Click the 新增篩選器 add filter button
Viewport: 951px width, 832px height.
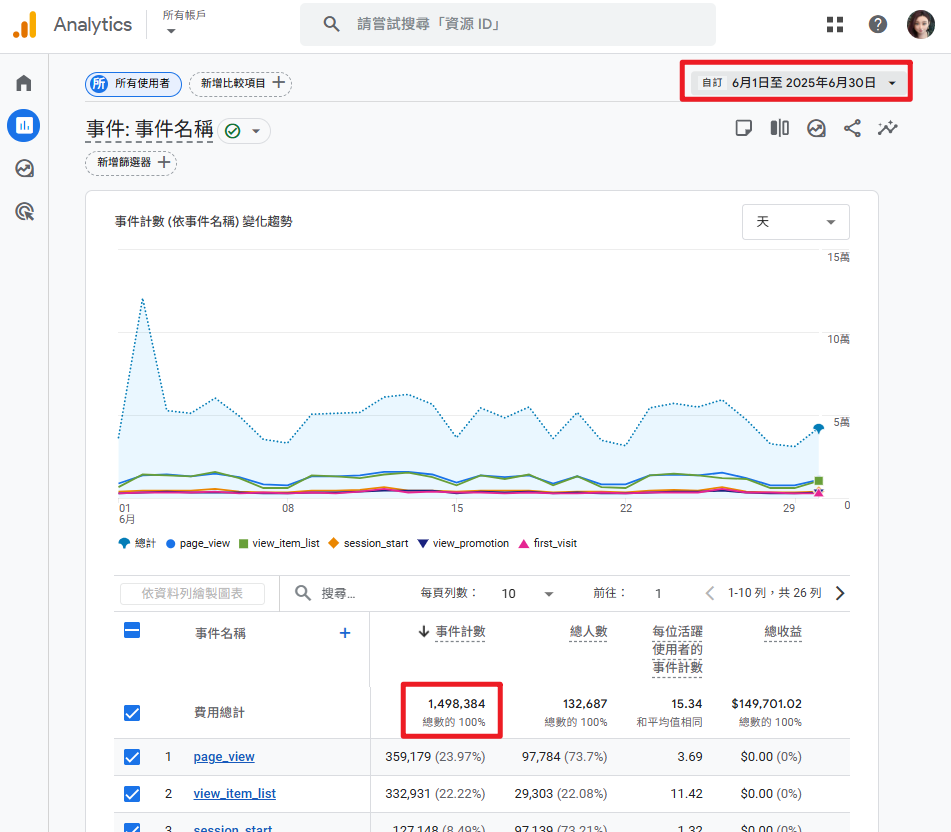click(131, 163)
